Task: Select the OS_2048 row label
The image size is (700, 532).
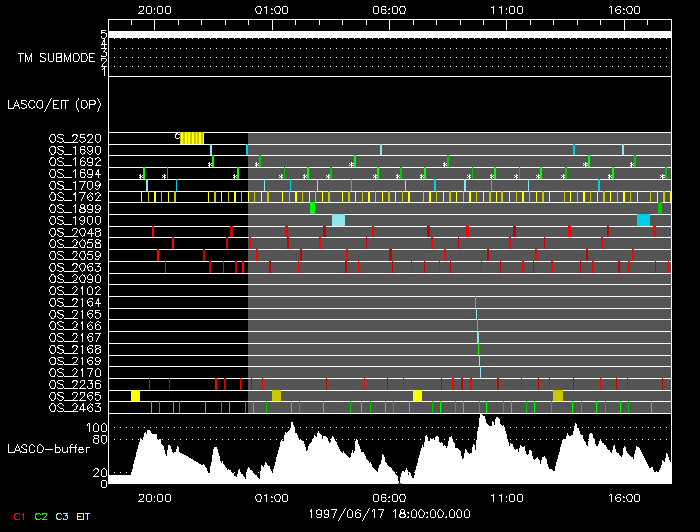Action: (x=75, y=232)
